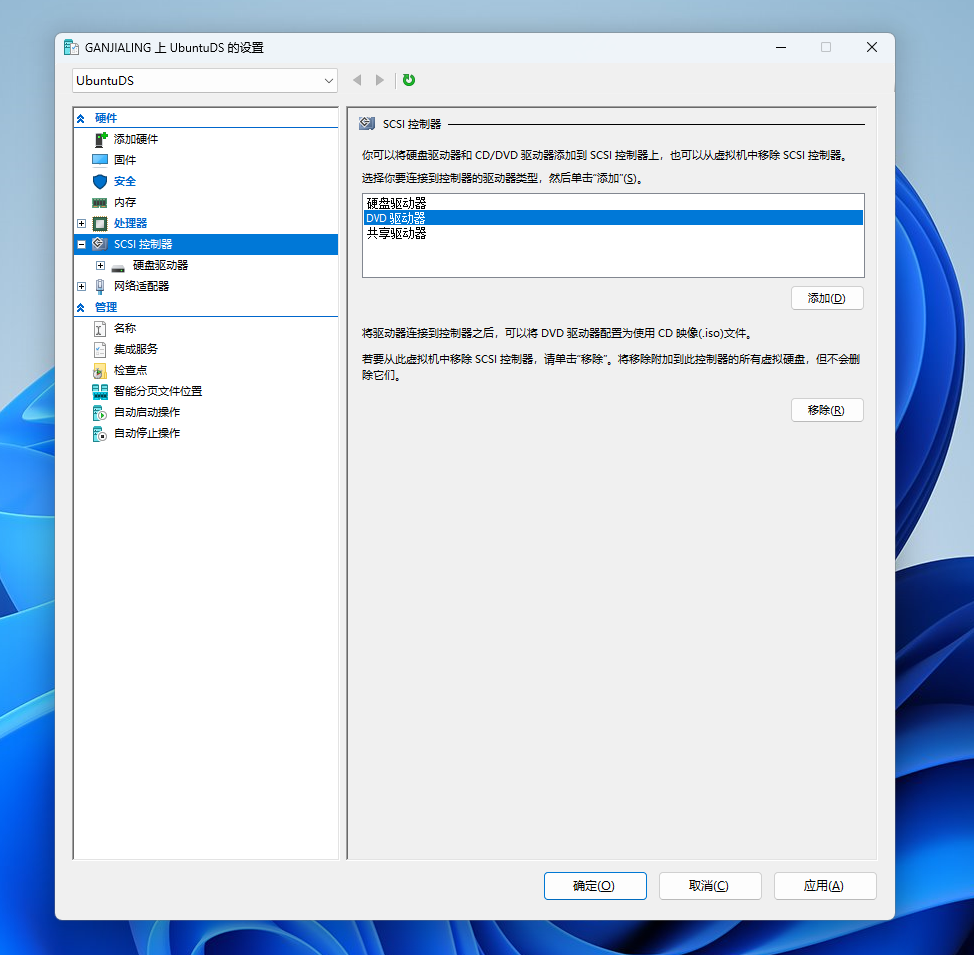This screenshot has height=955, width=974.
Task: Open 名称 management entry
Action: click(125, 329)
